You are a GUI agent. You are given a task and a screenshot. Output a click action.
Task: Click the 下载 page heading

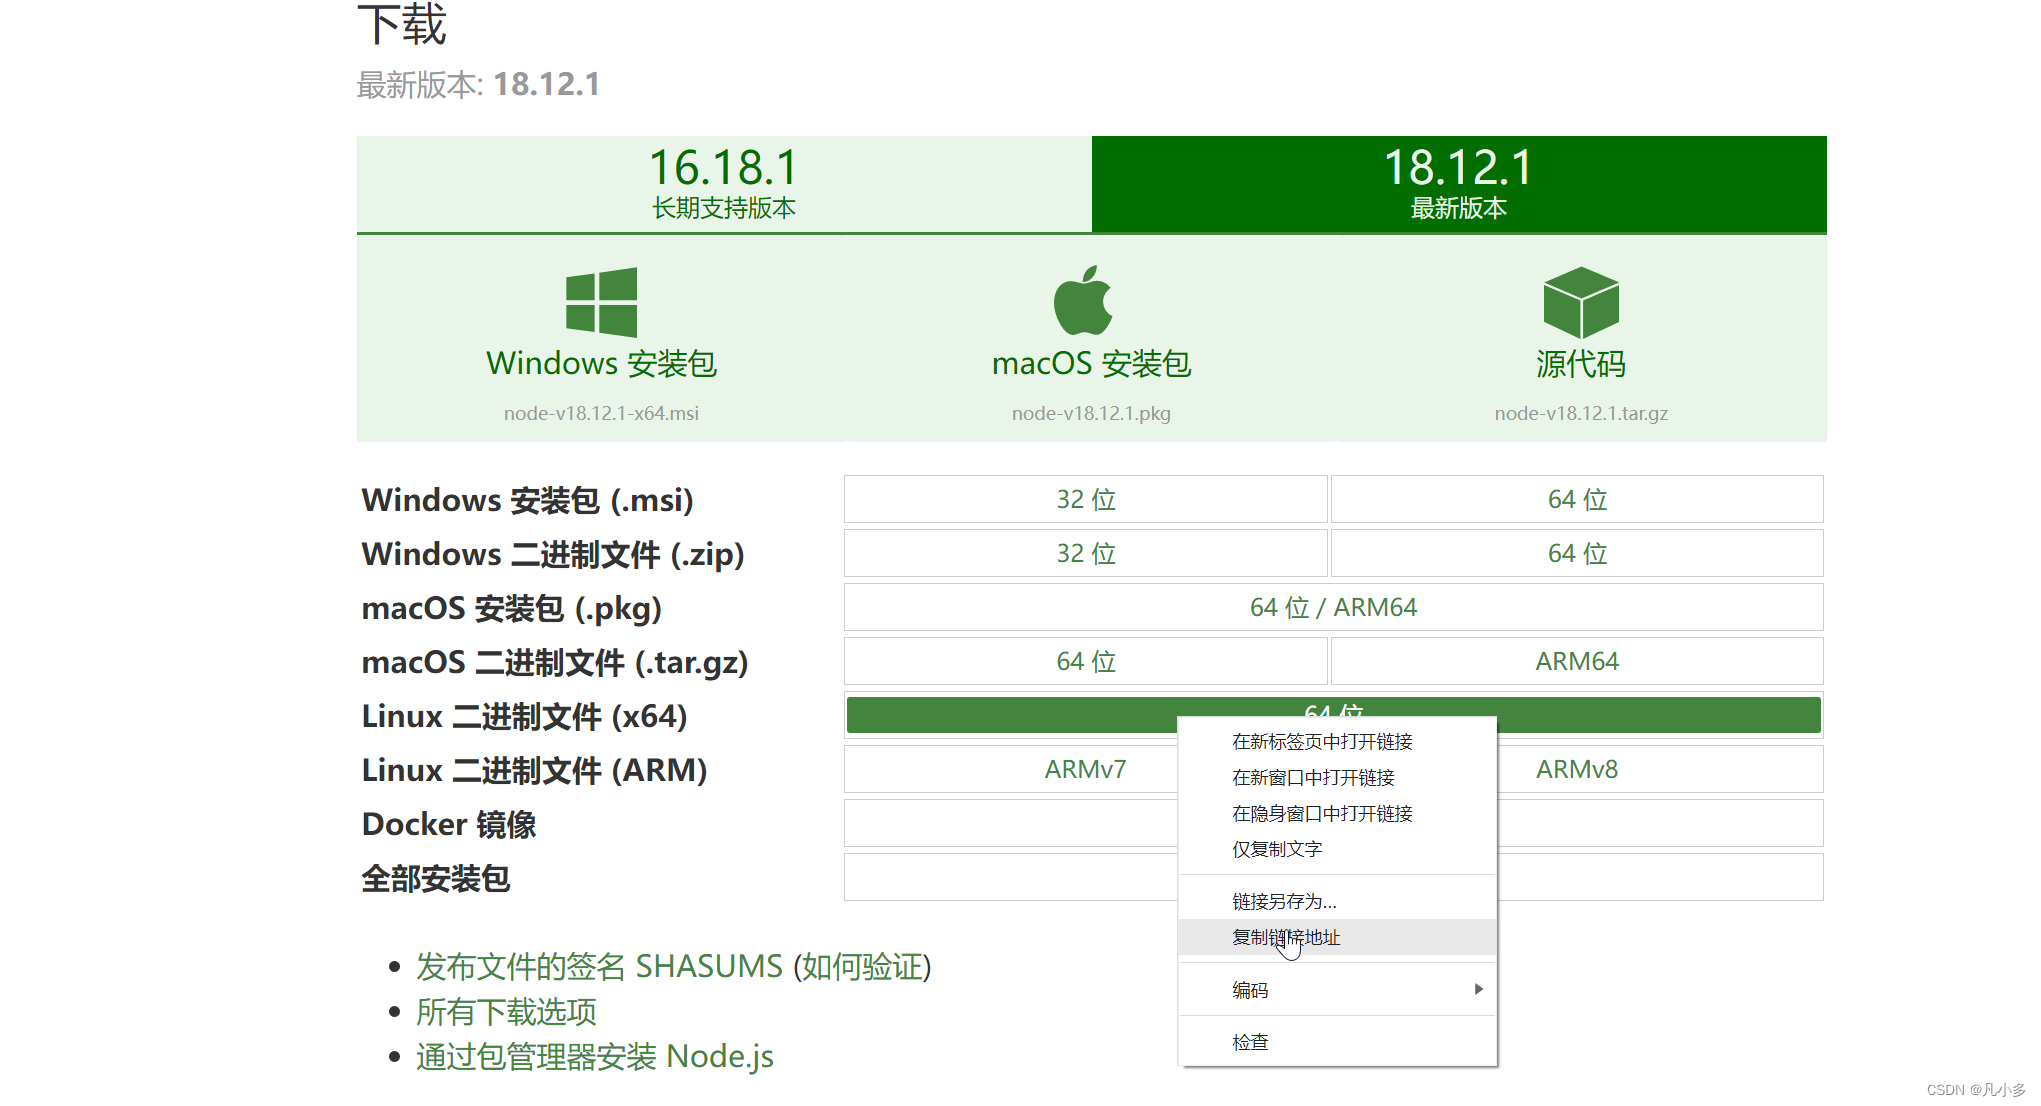[x=402, y=24]
